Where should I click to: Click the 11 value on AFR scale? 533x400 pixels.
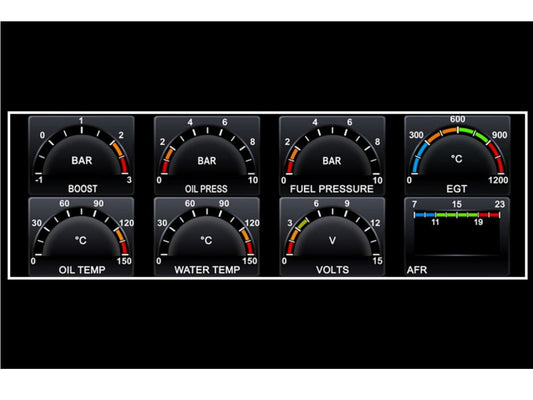coord(435,222)
